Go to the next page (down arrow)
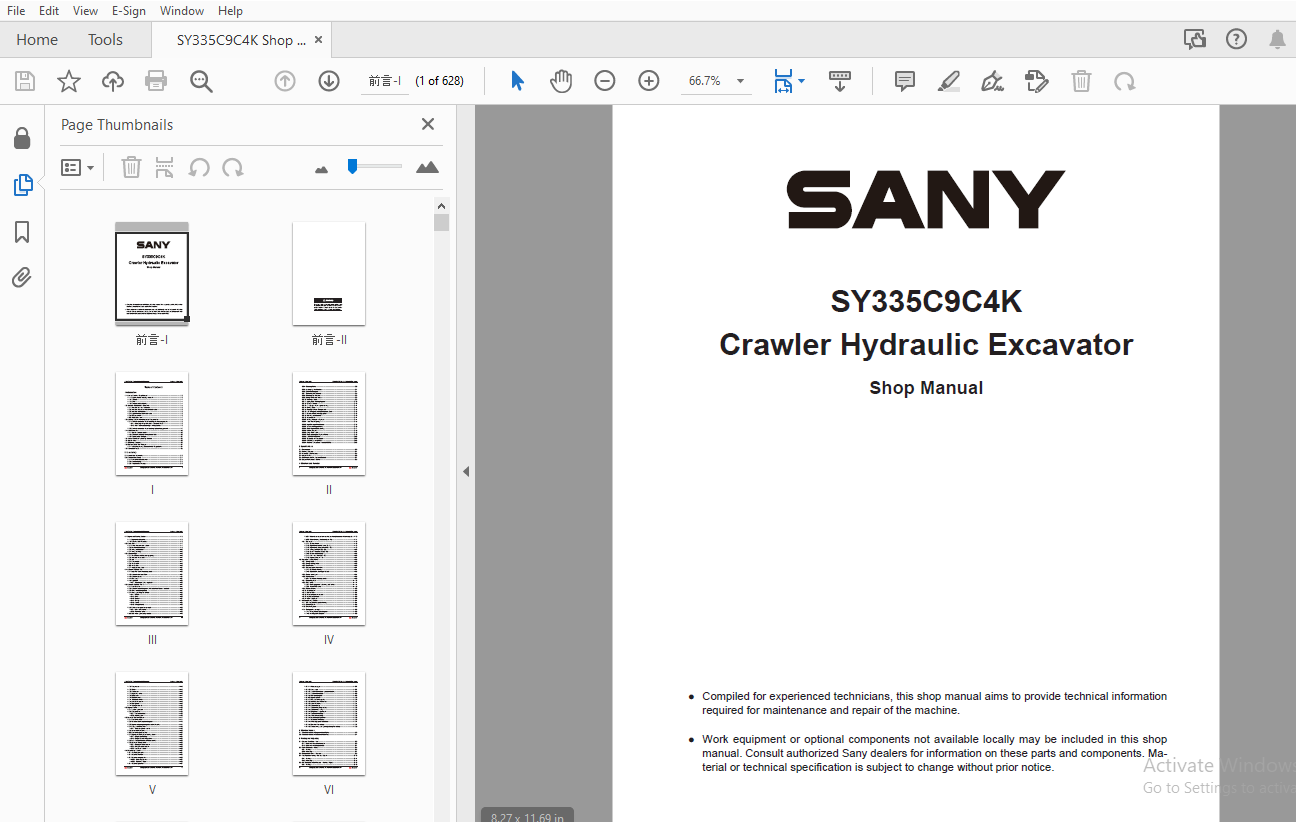This screenshot has height=822, width=1296. [329, 81]
